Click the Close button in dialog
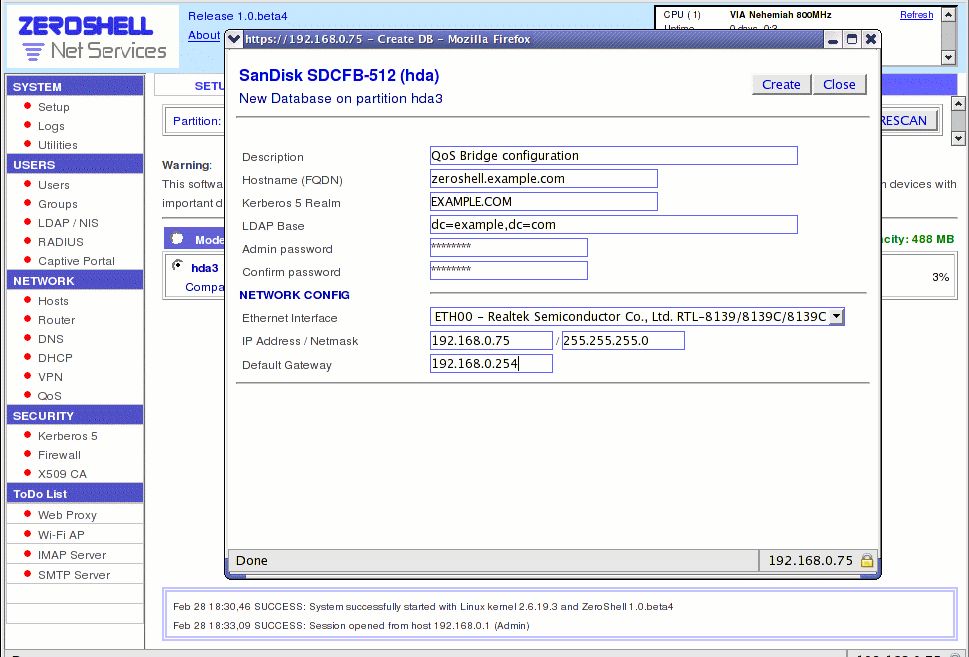The image size is (969, 657). click(x=839, y=85)
